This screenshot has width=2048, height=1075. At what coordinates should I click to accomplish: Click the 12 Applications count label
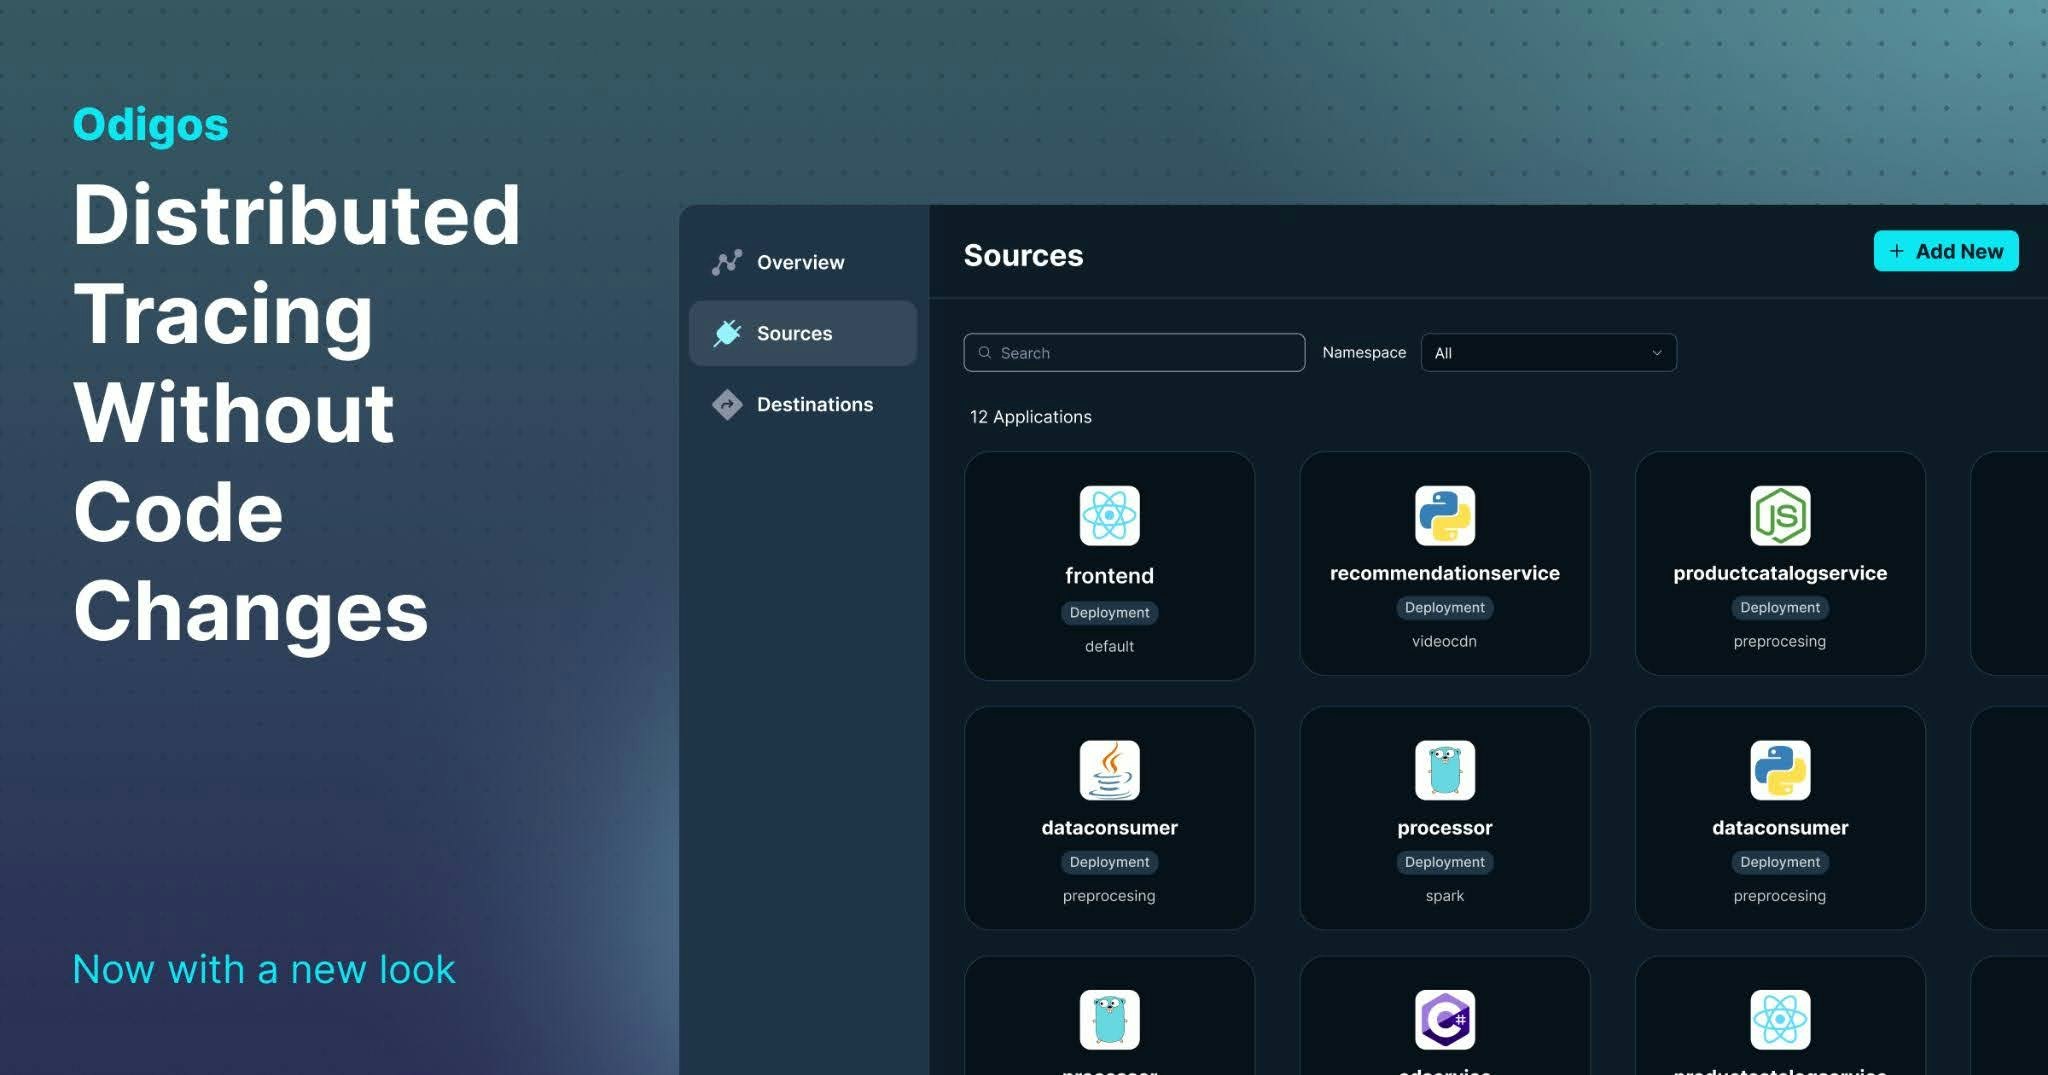pos(1030,417)
